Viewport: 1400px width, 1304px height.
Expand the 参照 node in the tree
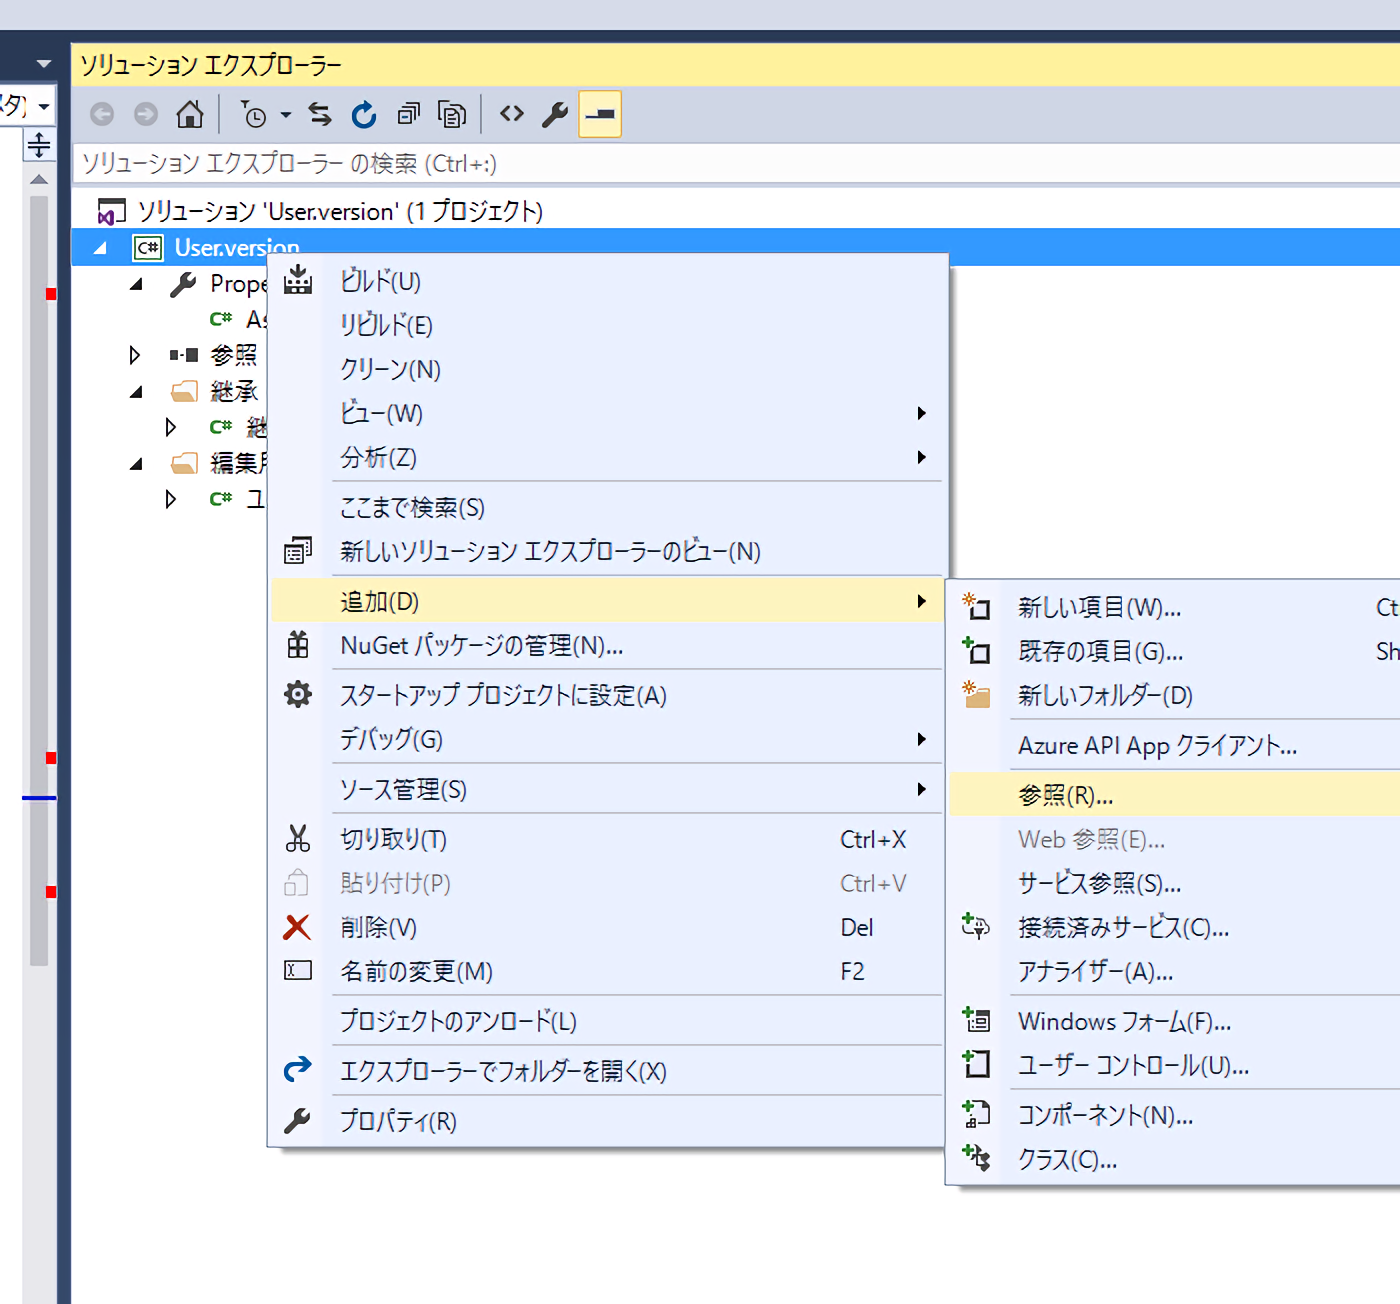click(x=135, y=355)
